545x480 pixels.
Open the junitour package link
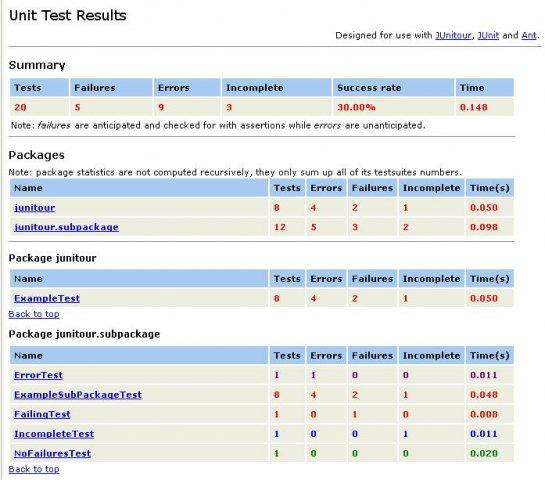34,208
